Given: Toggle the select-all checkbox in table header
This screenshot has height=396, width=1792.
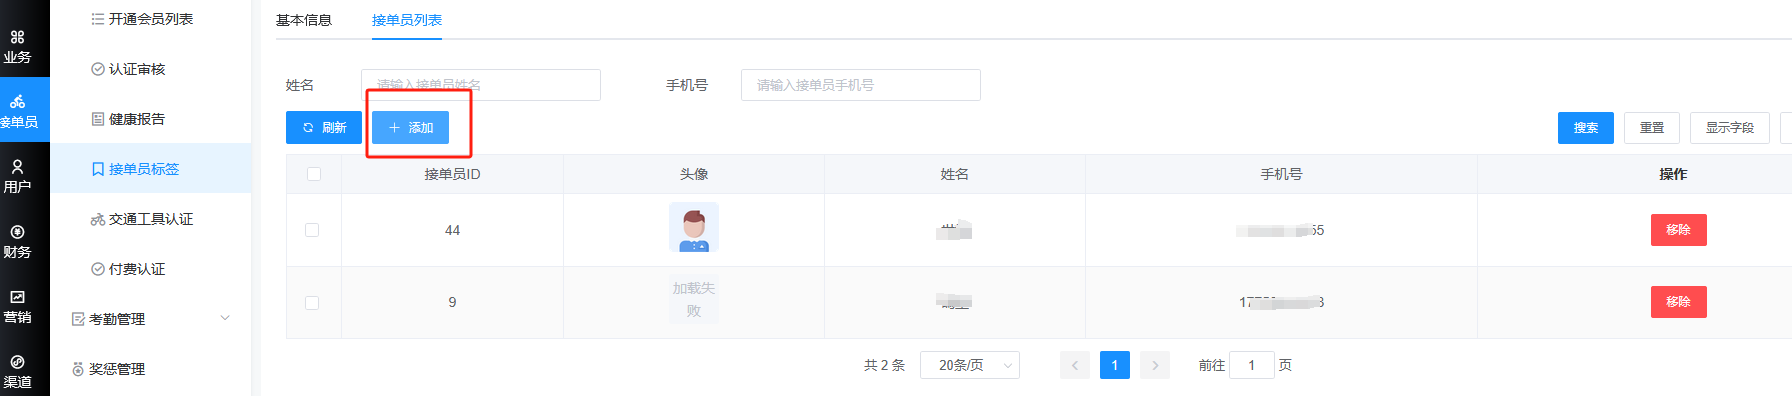Looking at the screenshot, I should tap(314, 174).
